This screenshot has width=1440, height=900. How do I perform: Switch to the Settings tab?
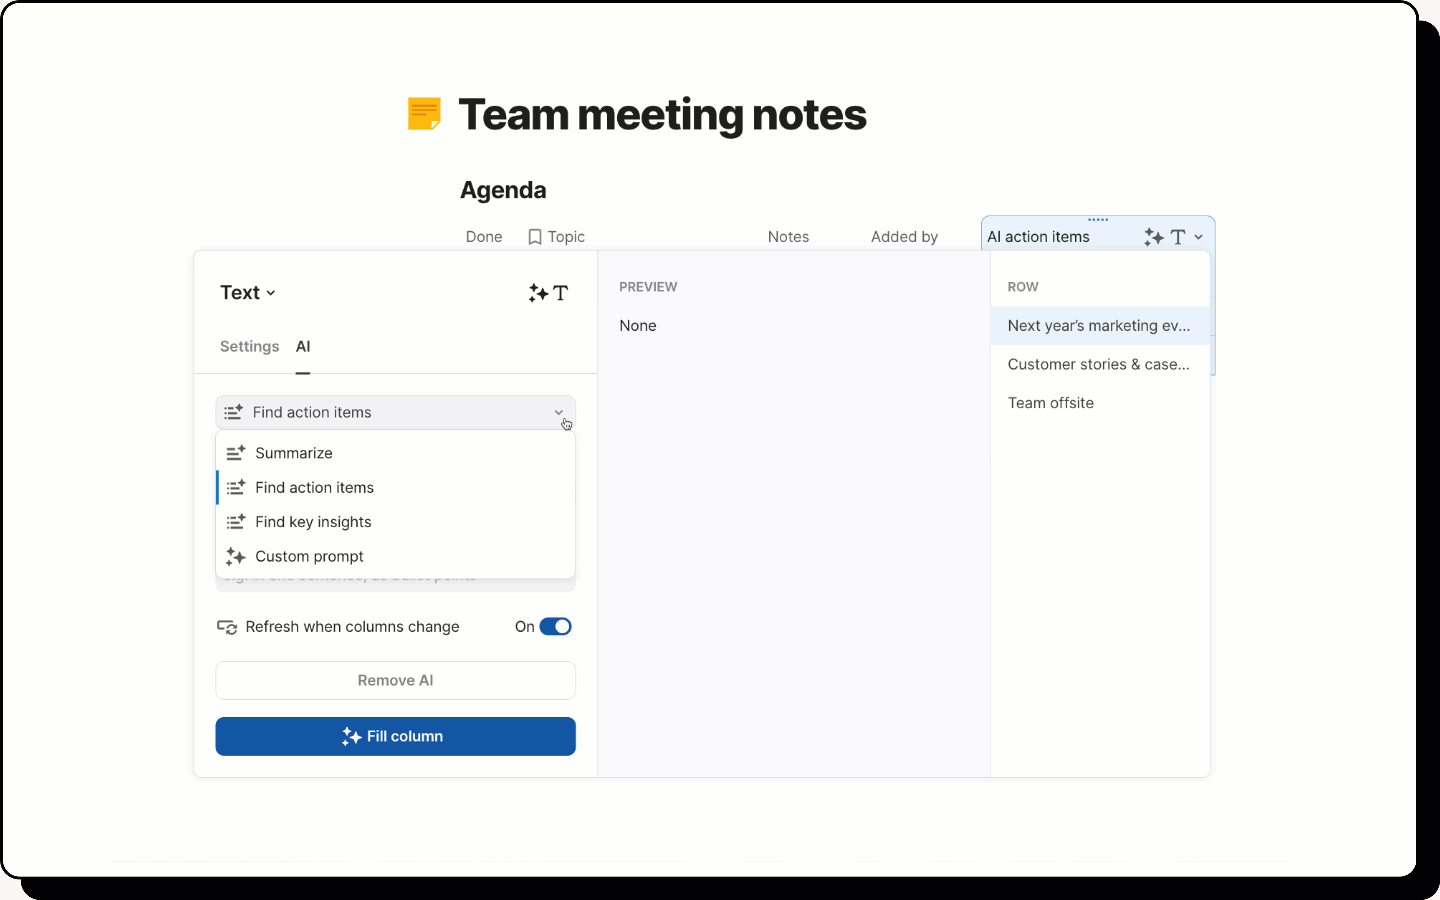coord(249,347)
